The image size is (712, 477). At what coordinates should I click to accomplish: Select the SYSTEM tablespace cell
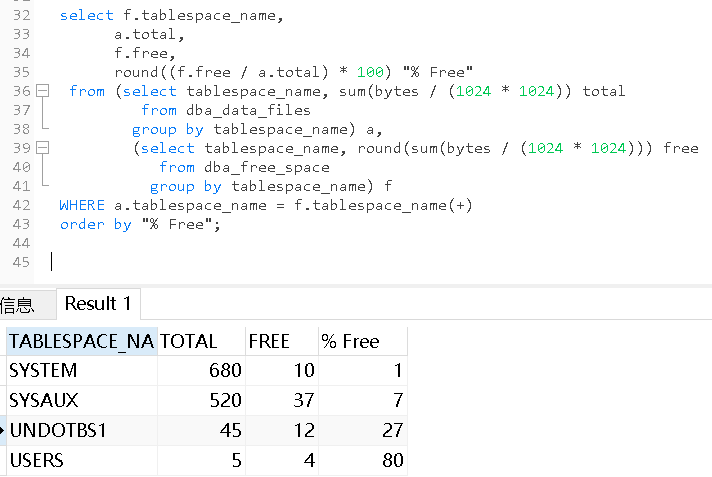[81, 371]
